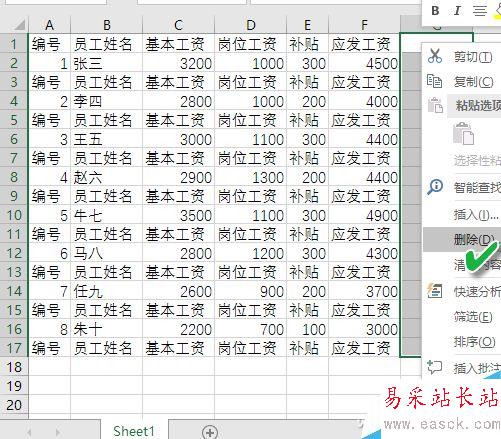The height and width of the screenshot is (439, 501).
Task: Click the Smart Lookup magnifier icon
Action: click(x=435, y=187)
